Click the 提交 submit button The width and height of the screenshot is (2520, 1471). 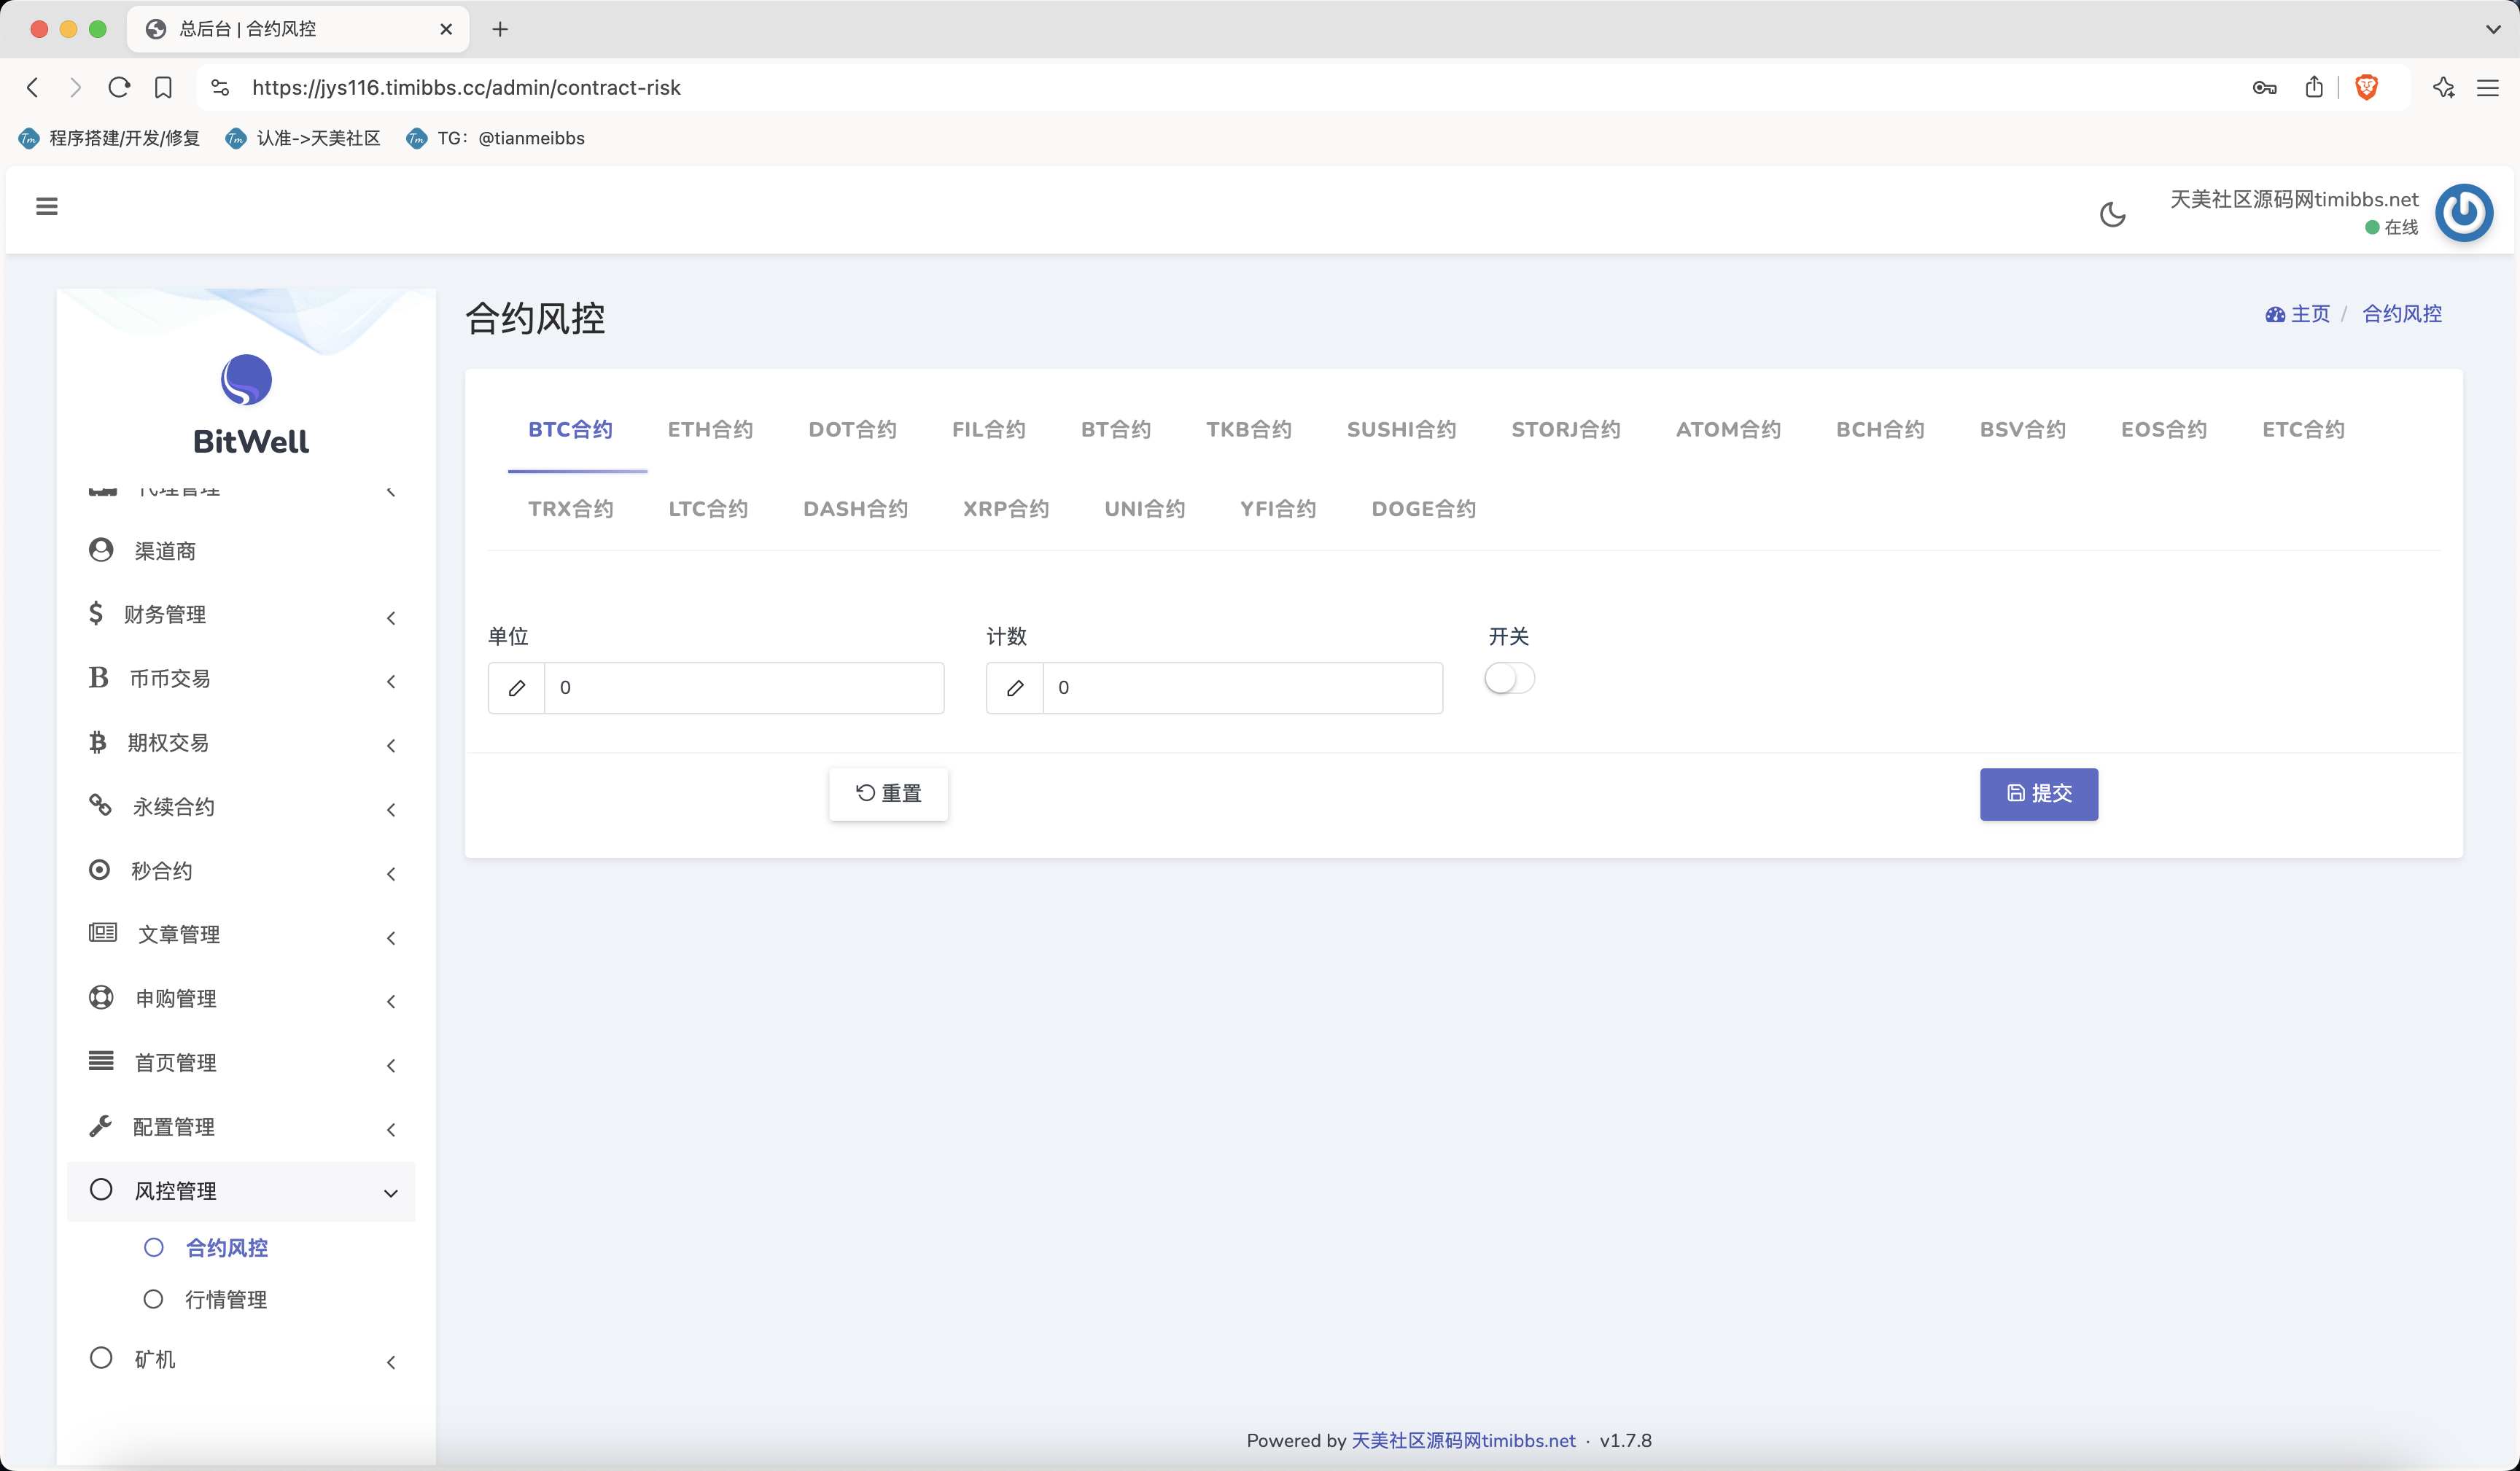2038,794
